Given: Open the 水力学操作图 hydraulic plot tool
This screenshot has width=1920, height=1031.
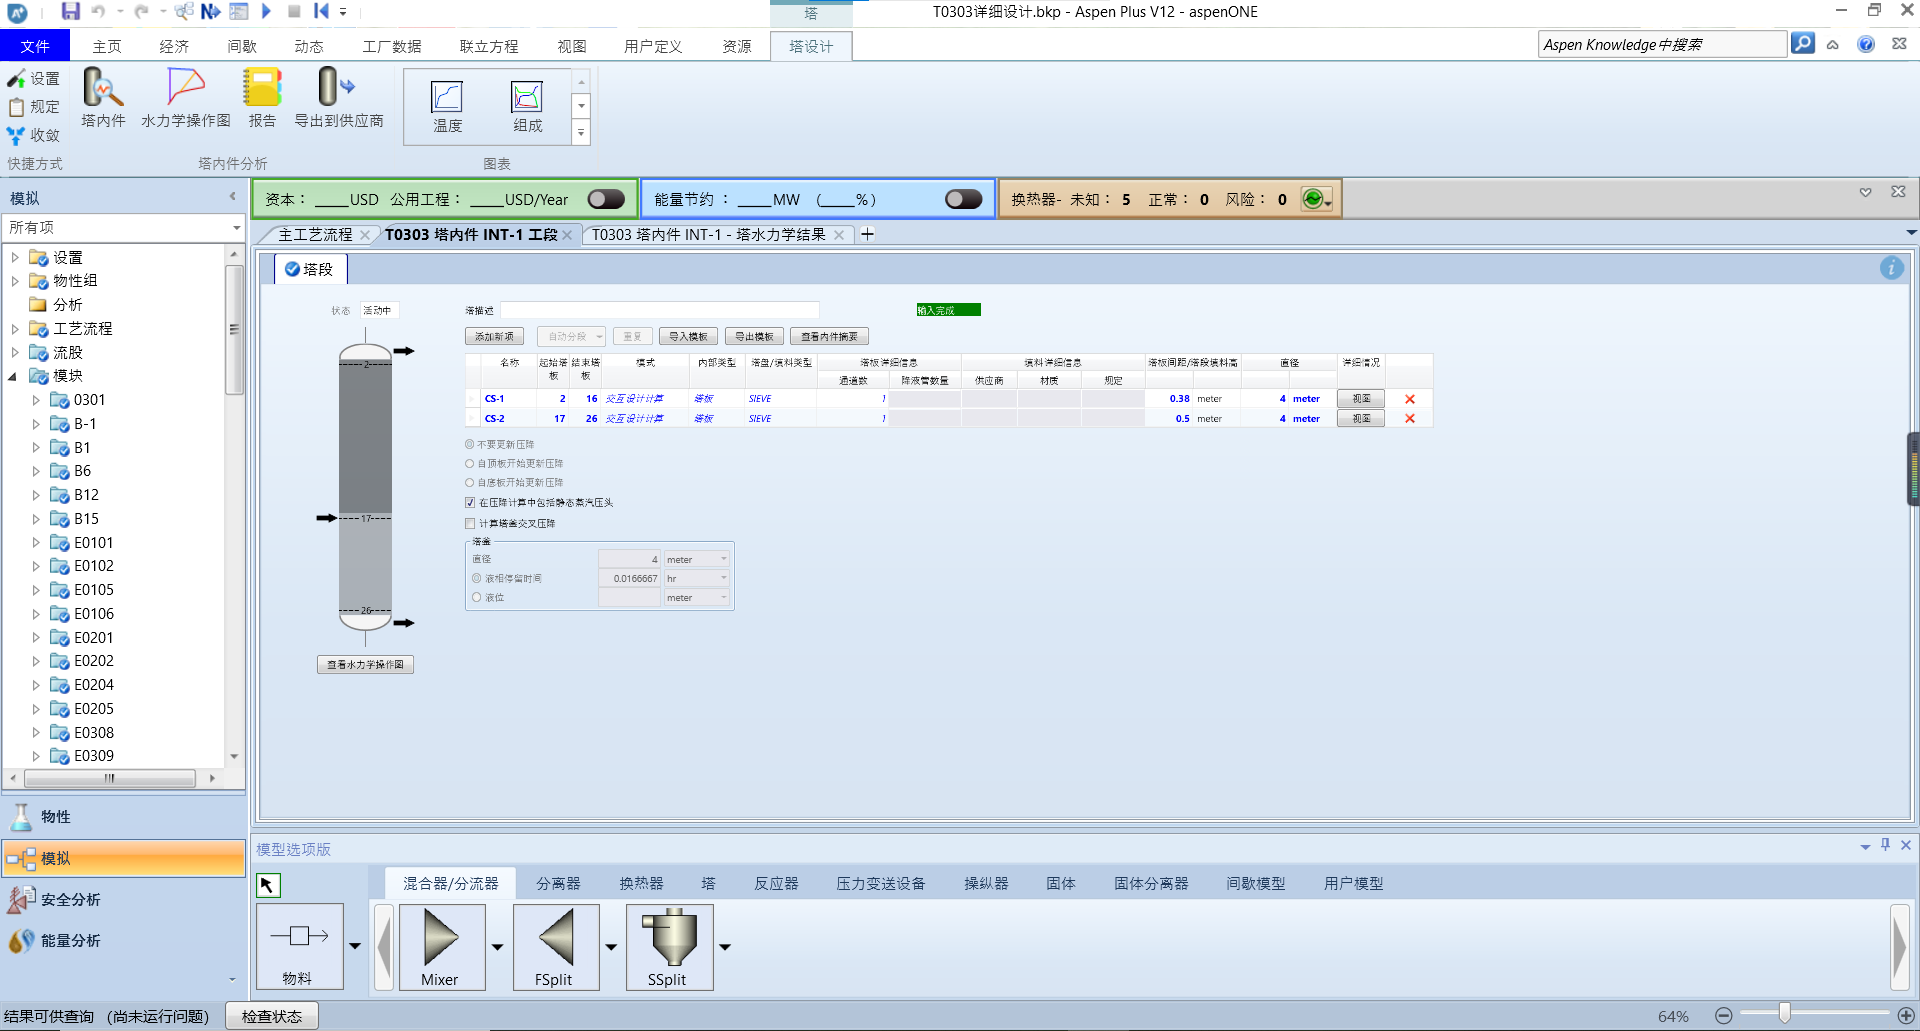Looking at the screenshot, I should click(186, 98).
